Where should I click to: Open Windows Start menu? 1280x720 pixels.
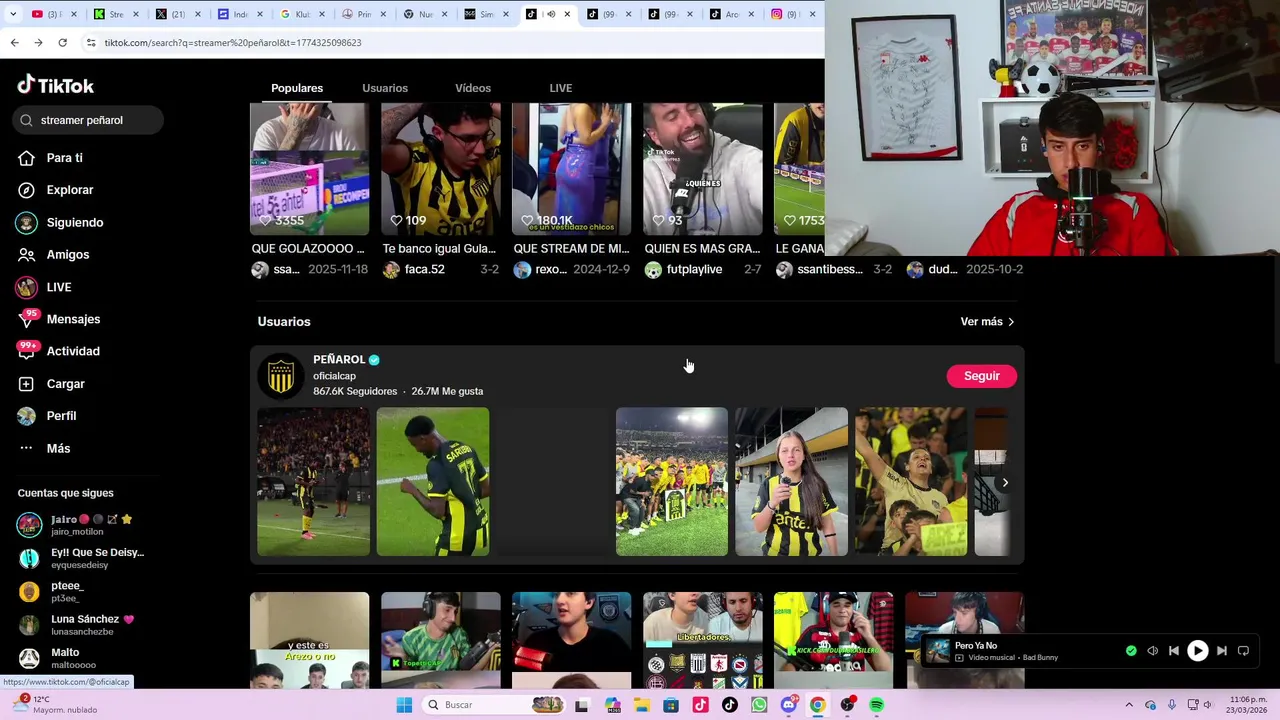(x=404, y=705)
